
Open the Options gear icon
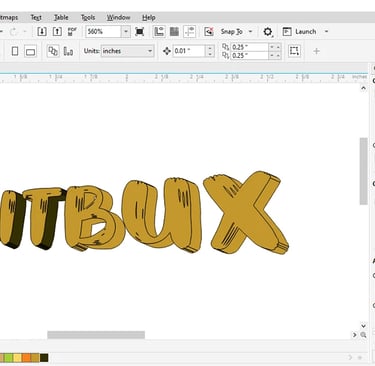tap(268, 32)
